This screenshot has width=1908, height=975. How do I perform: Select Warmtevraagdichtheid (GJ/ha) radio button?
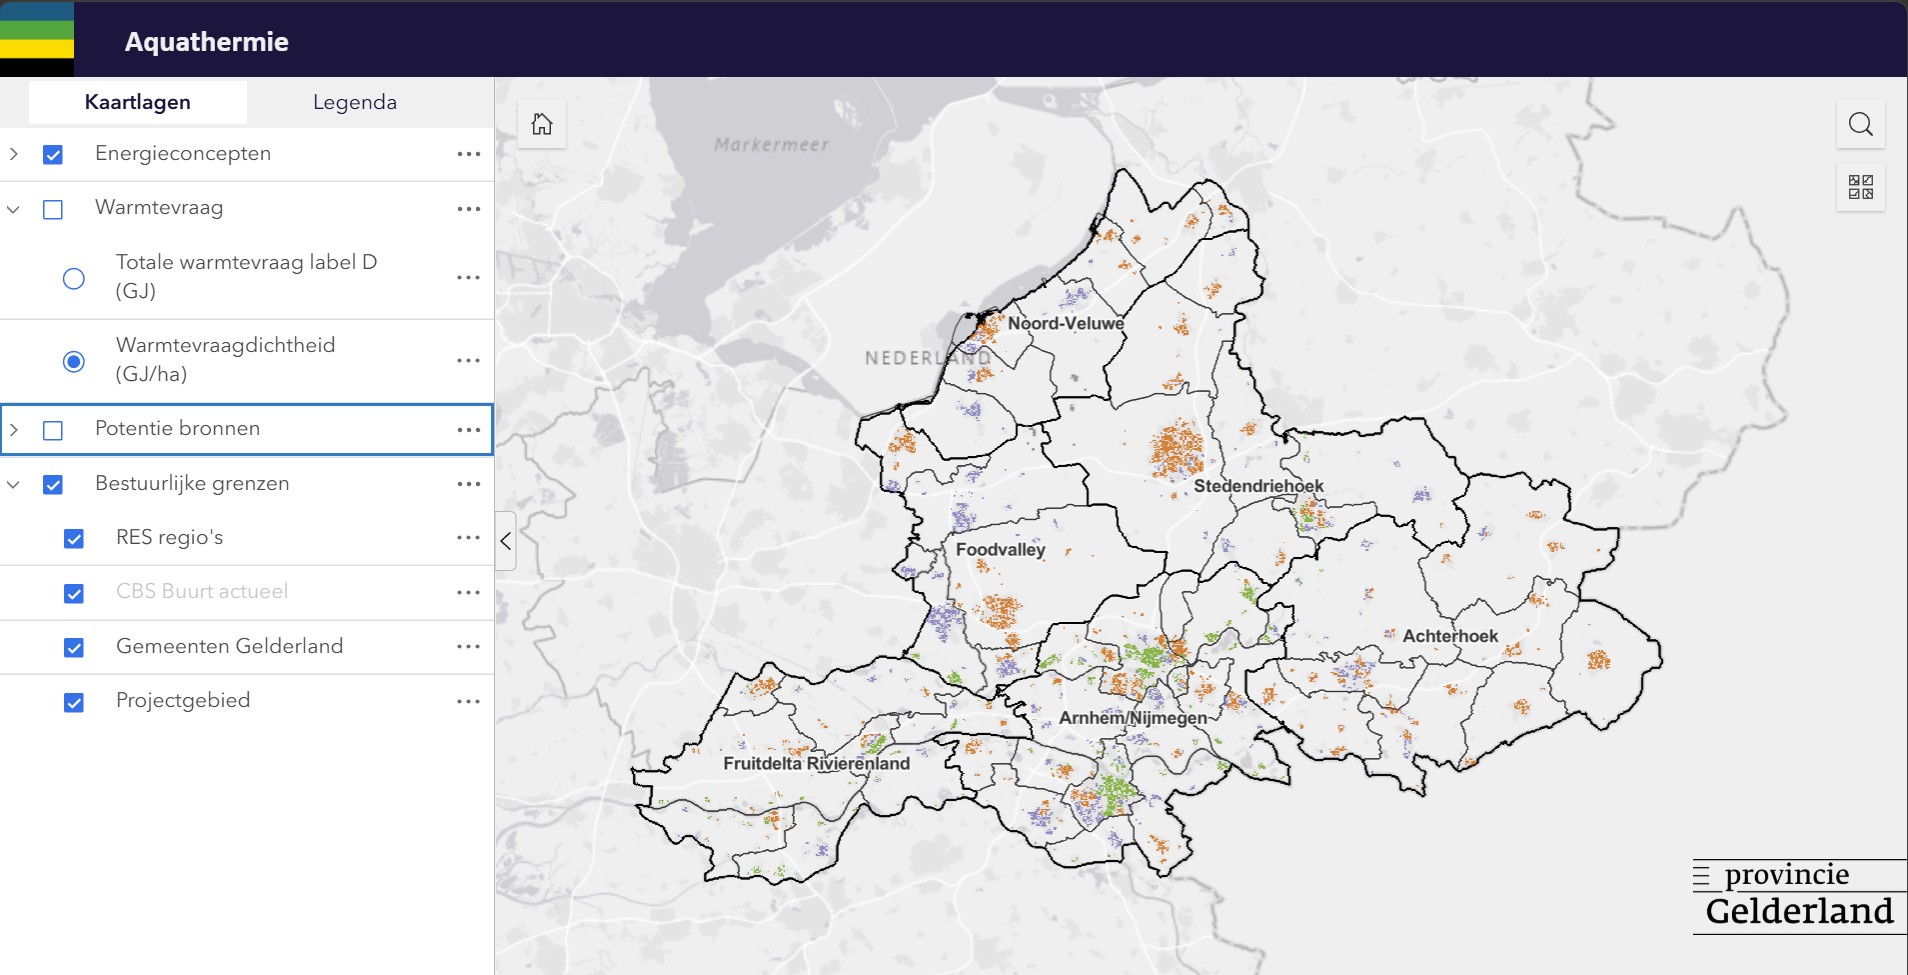point(74,361)
